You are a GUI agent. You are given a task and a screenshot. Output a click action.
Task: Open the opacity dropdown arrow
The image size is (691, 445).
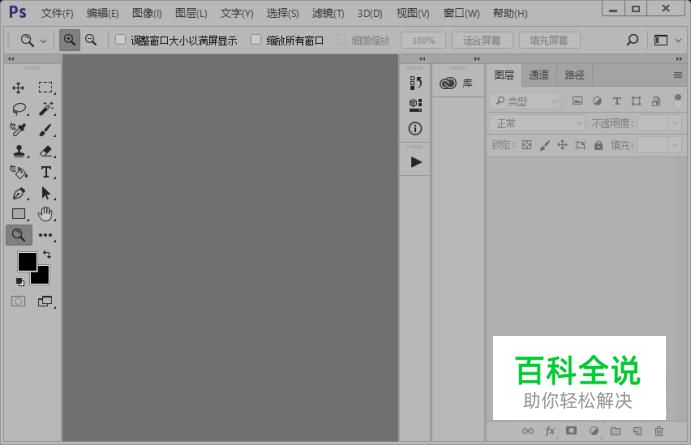coord(675,123)
